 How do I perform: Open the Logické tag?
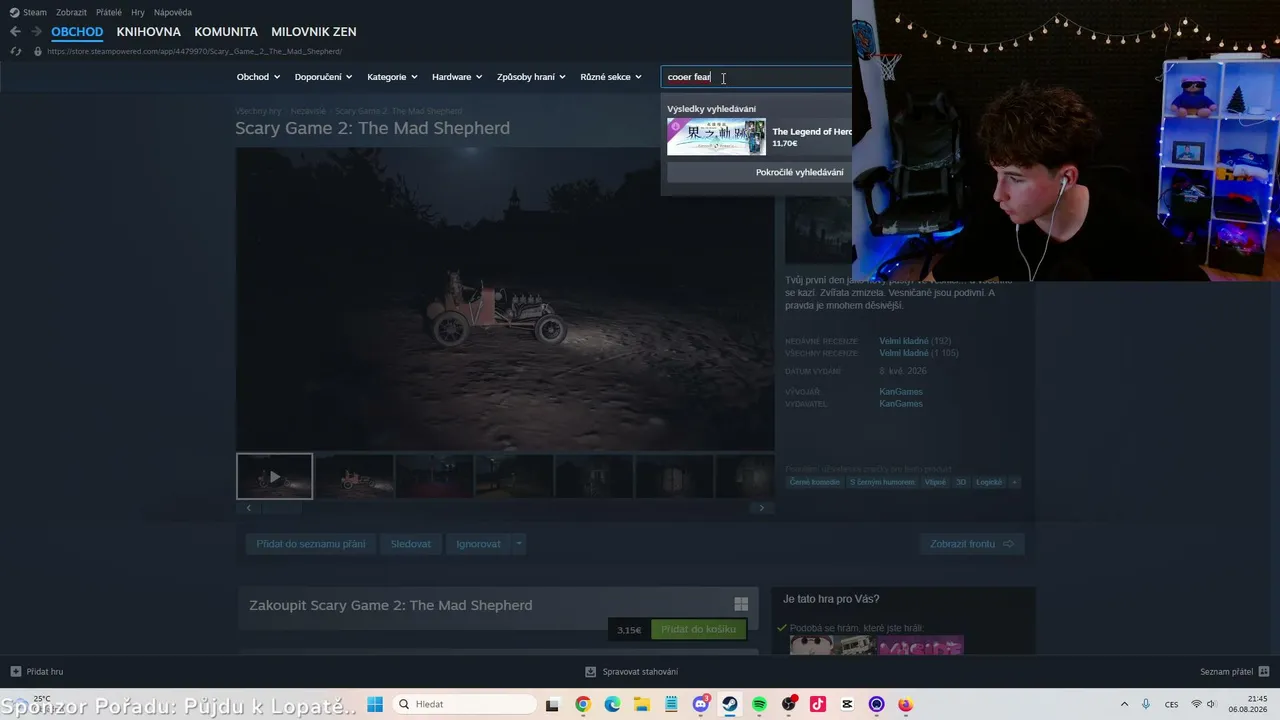tap(989, 482)
